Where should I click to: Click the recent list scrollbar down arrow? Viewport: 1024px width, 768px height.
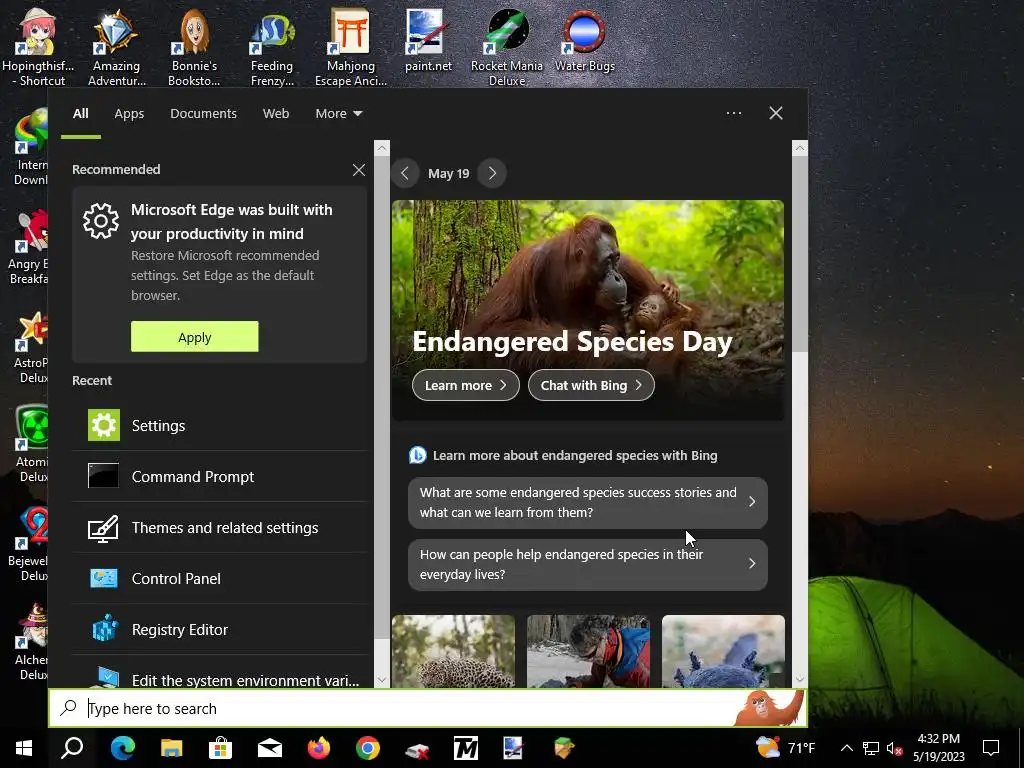point(382,680)
